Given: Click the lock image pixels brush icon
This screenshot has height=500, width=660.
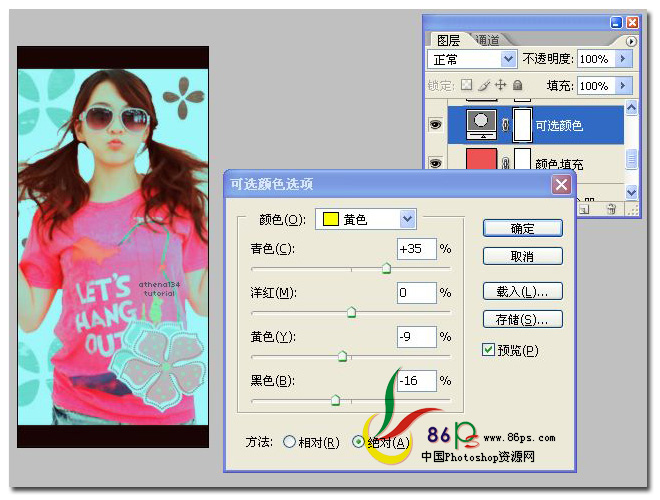Looking at the screenshot, I should 484,85.
